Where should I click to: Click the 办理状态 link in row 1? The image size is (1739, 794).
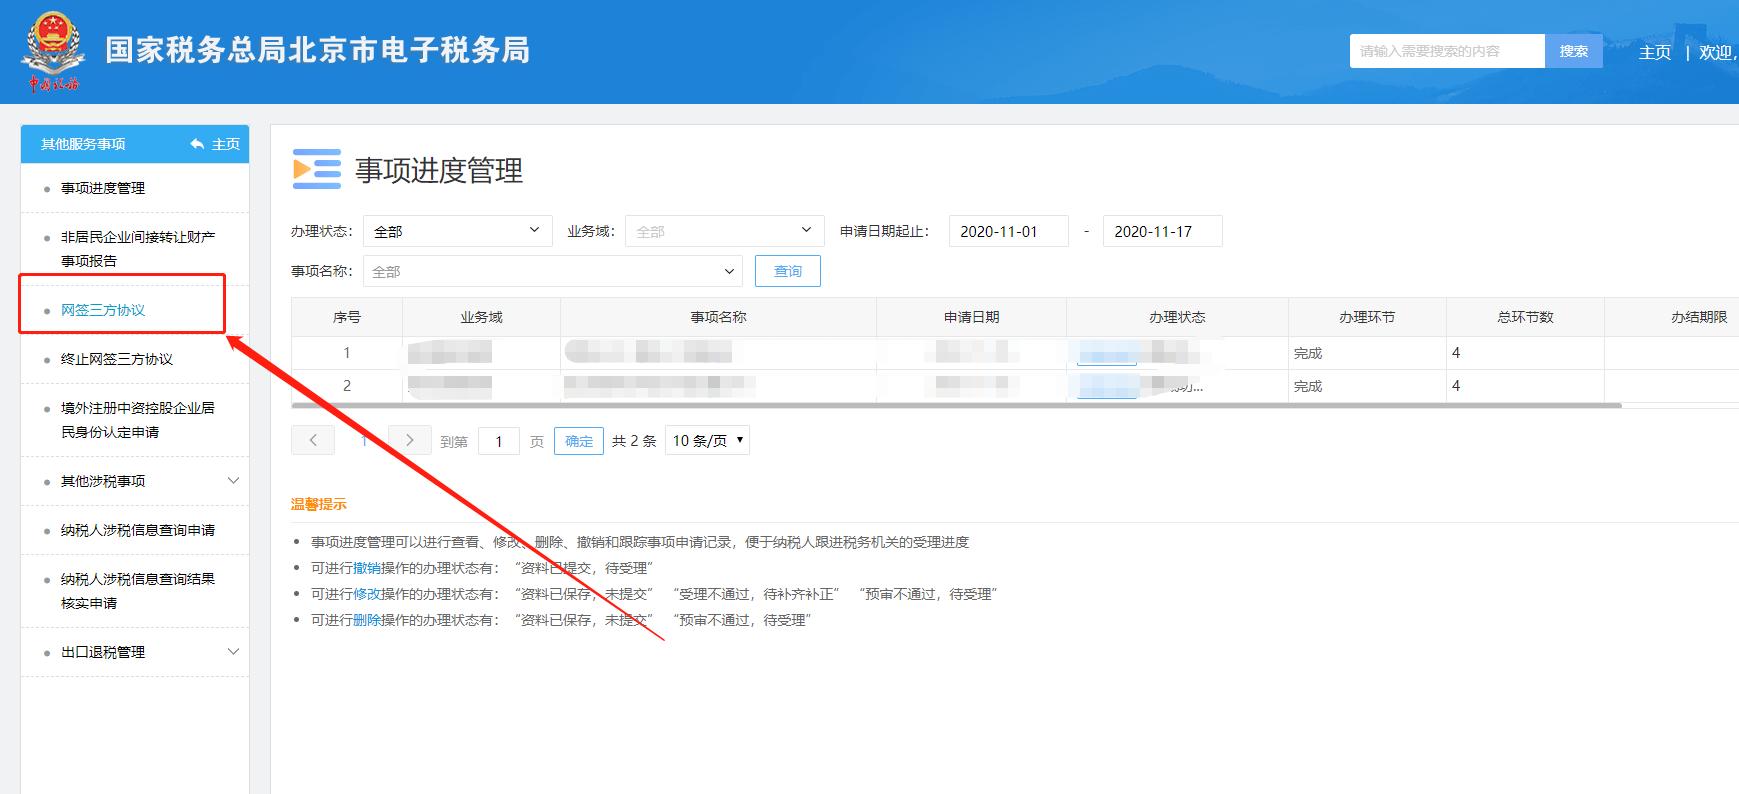[1107, 353]
